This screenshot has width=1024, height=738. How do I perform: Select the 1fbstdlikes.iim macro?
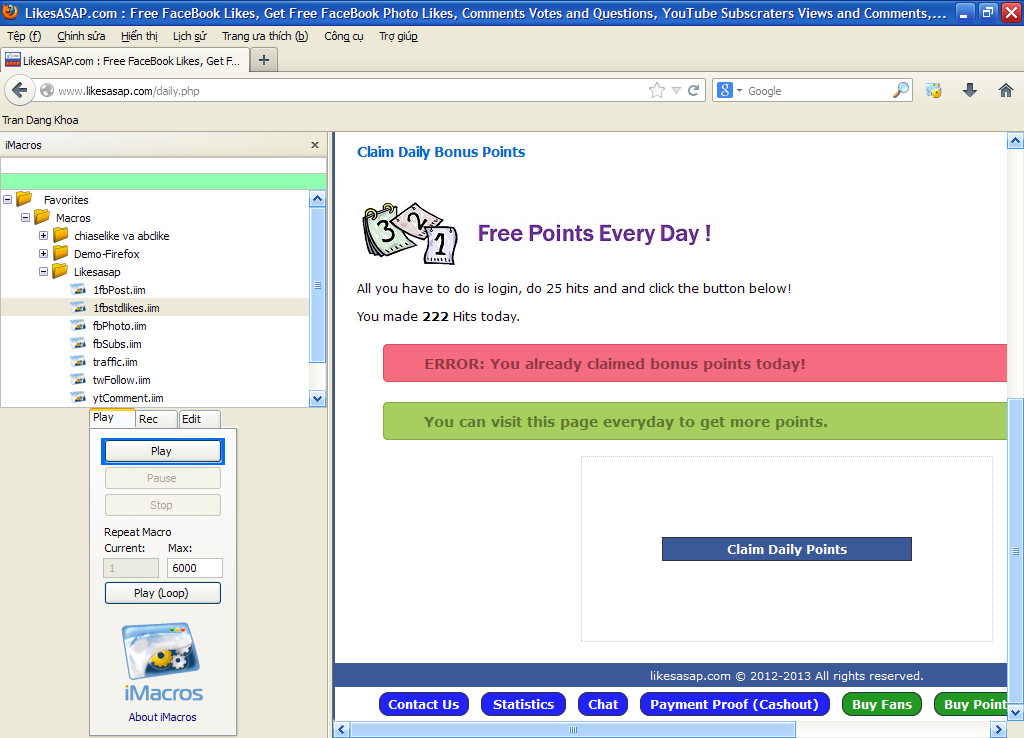tap(155, 308)
